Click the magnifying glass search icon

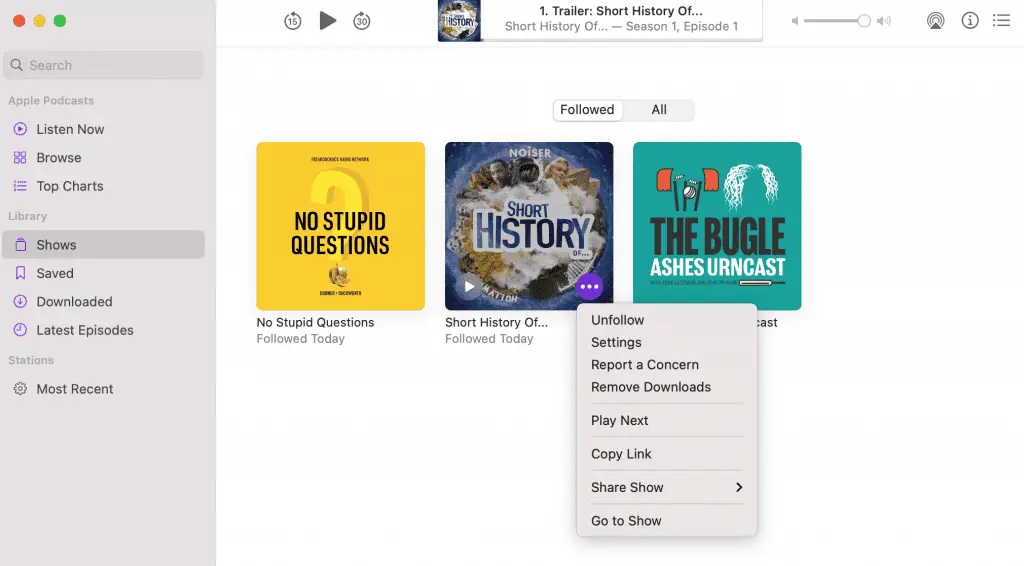point(17,65)
